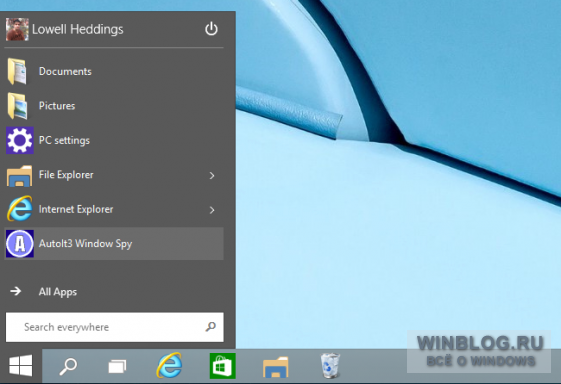Select the PC settings label
This screenshot has width=561, height=384.
click(64, 140)
